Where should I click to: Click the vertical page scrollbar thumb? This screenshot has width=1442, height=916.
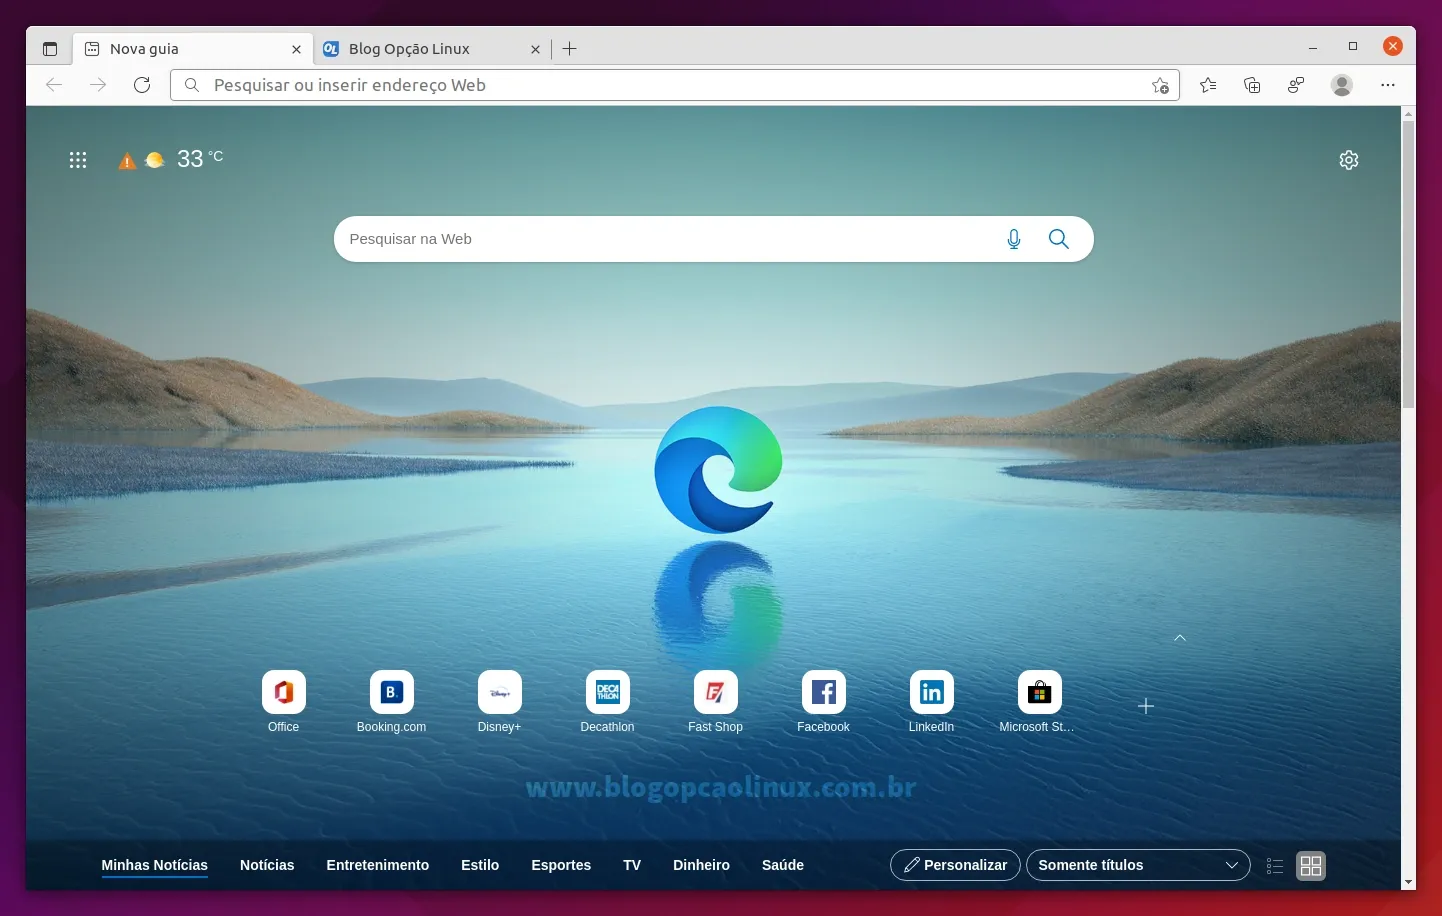point(1408,265)
